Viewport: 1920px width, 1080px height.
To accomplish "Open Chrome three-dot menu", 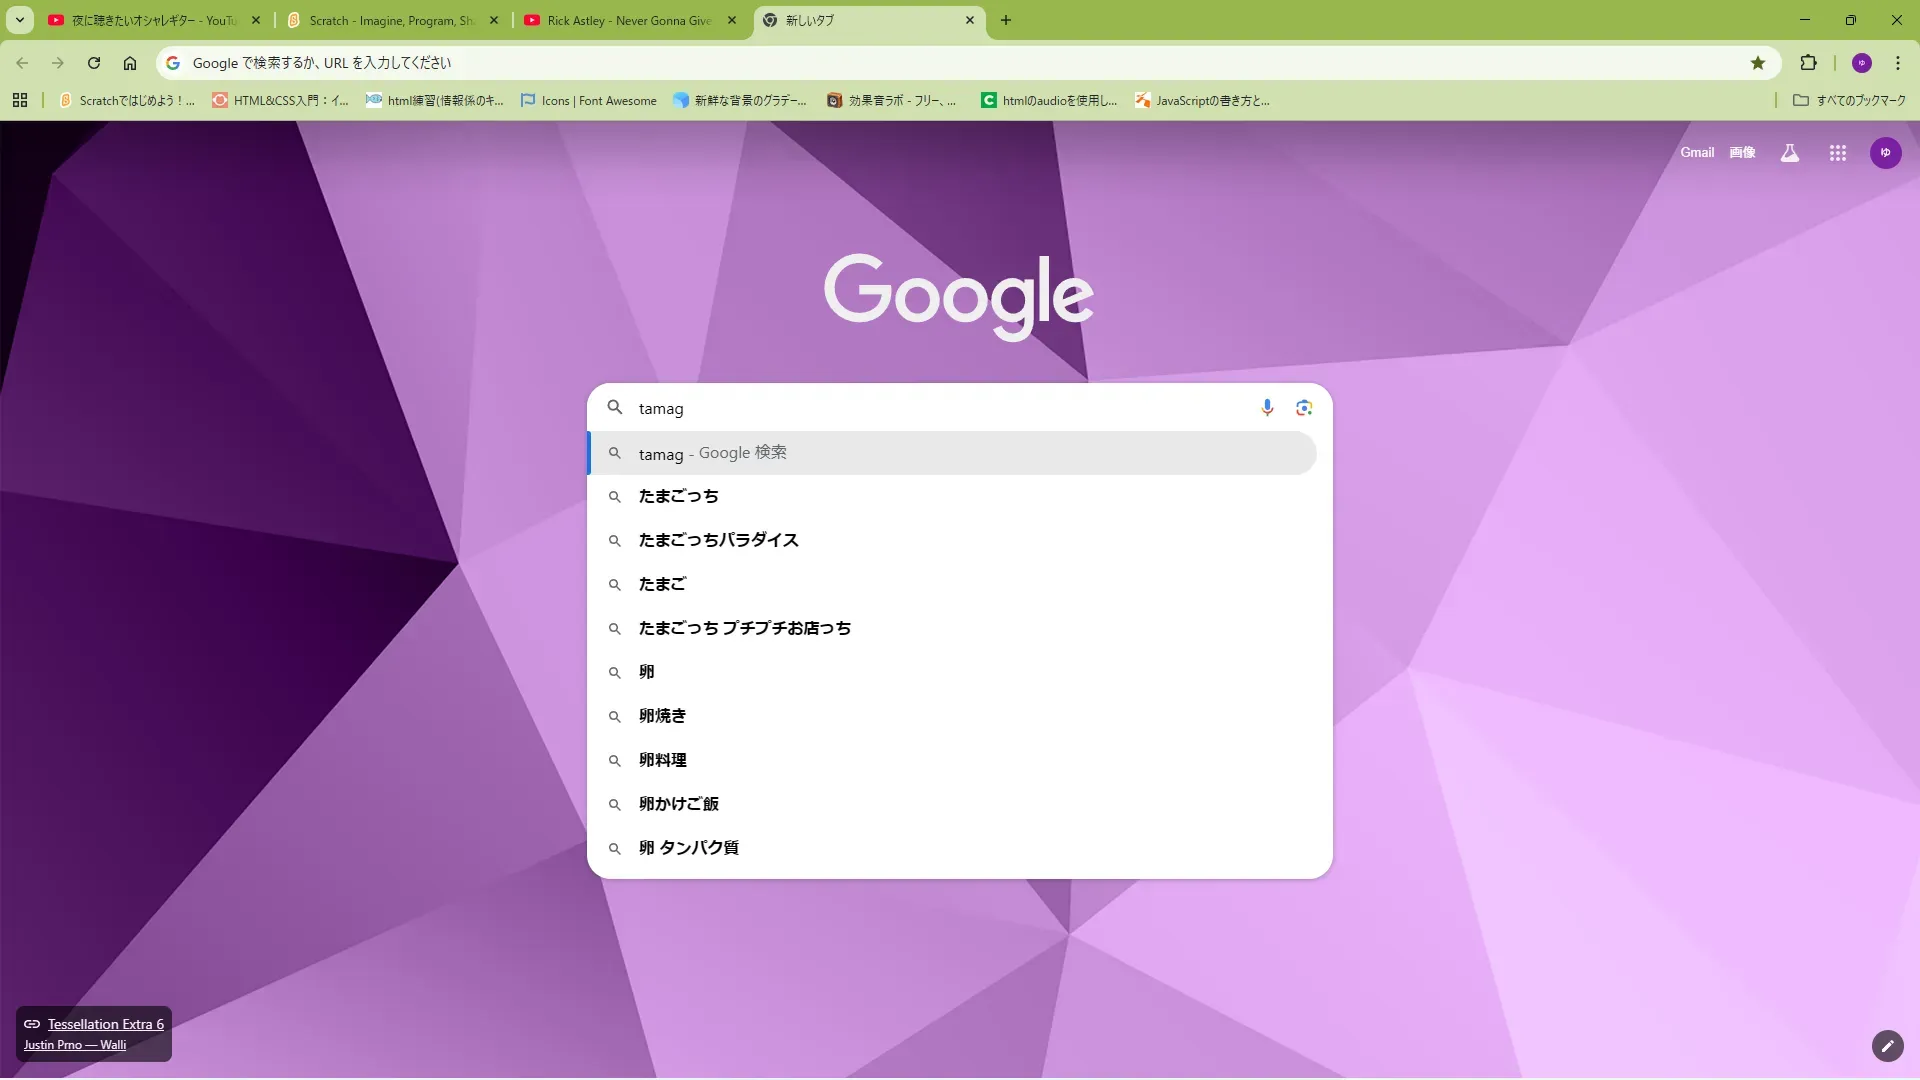I will (1897, 63).
